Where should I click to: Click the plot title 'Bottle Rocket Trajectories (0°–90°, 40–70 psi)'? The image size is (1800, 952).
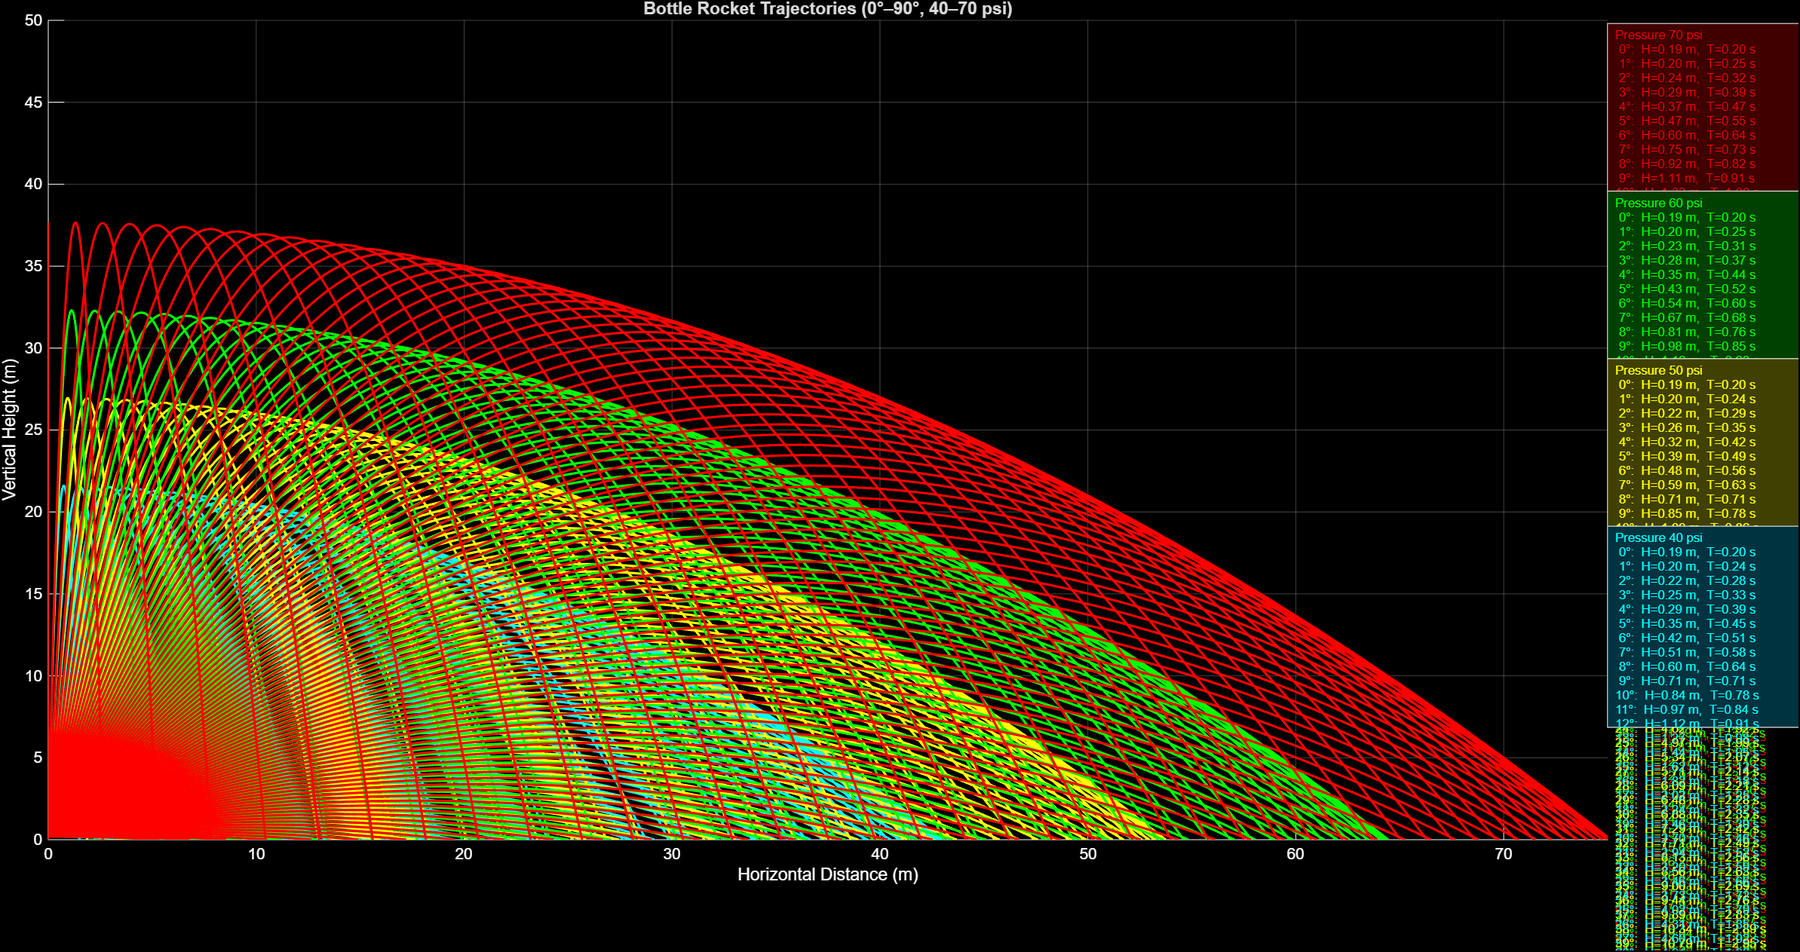click(x=827, y=9)
